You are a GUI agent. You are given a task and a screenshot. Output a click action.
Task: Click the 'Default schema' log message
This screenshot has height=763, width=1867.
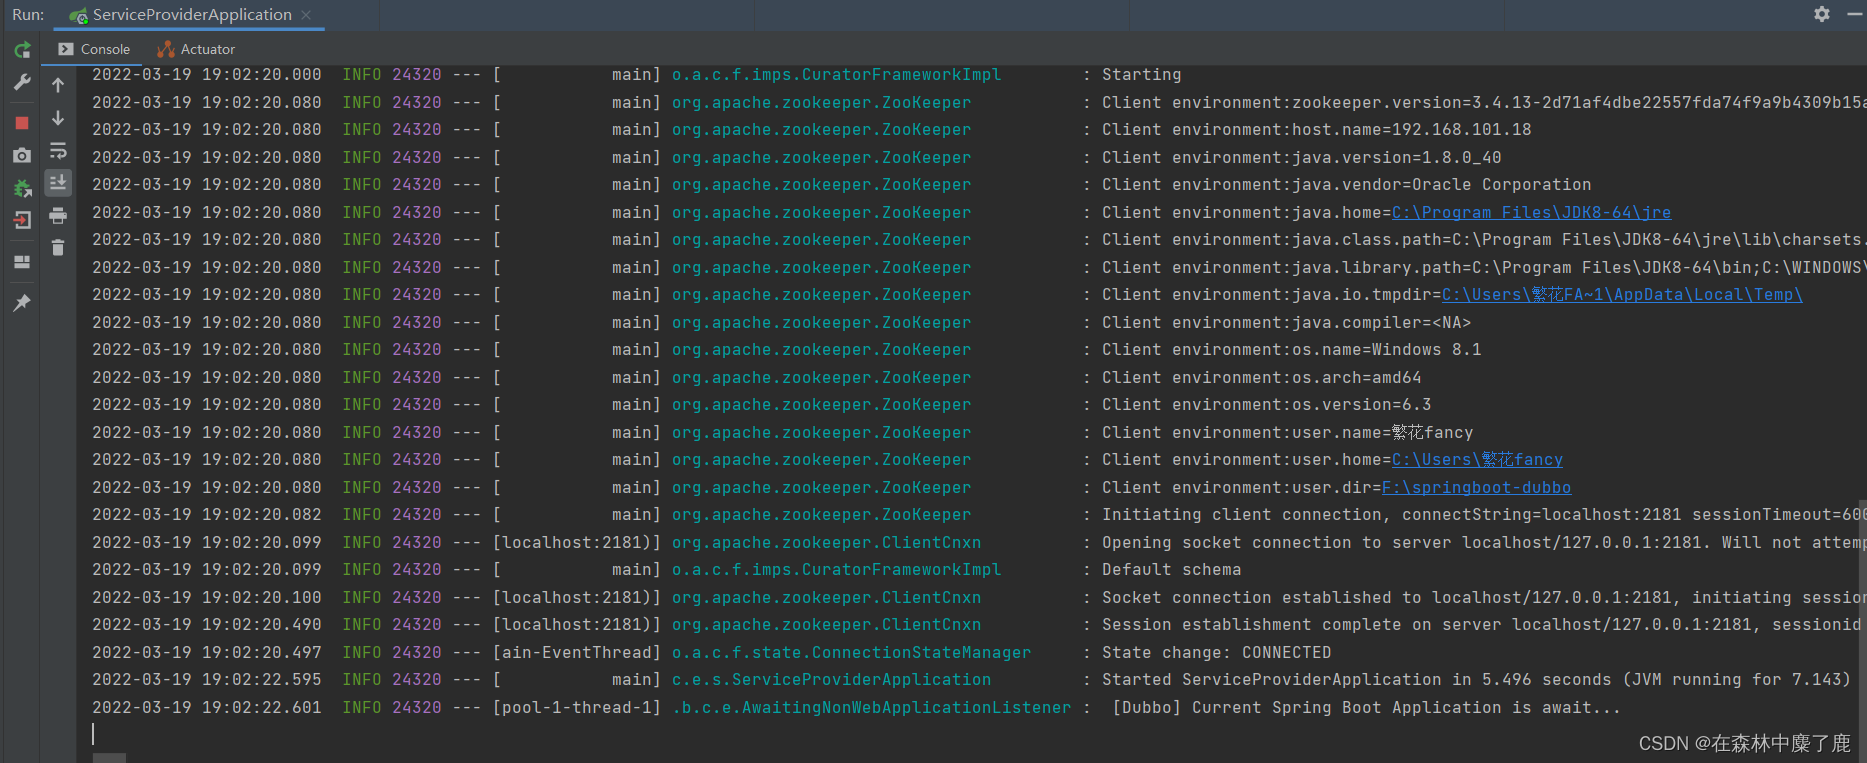[1171, 570]
